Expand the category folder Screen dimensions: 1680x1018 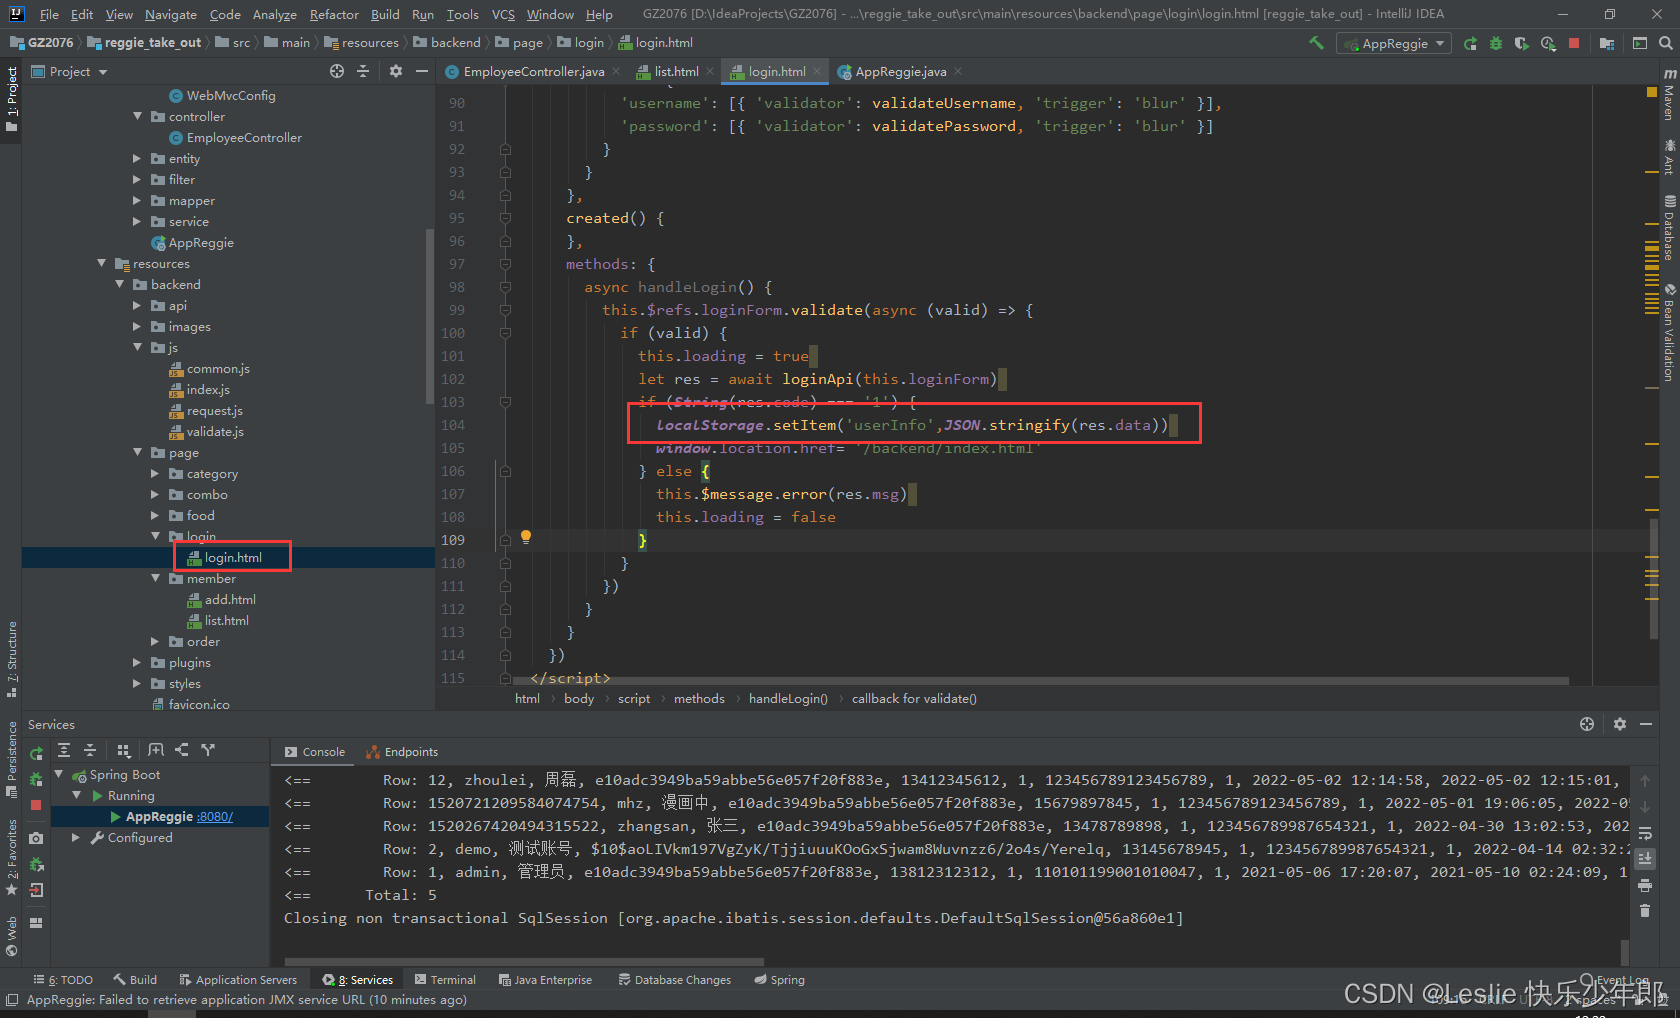coord(156,473)
